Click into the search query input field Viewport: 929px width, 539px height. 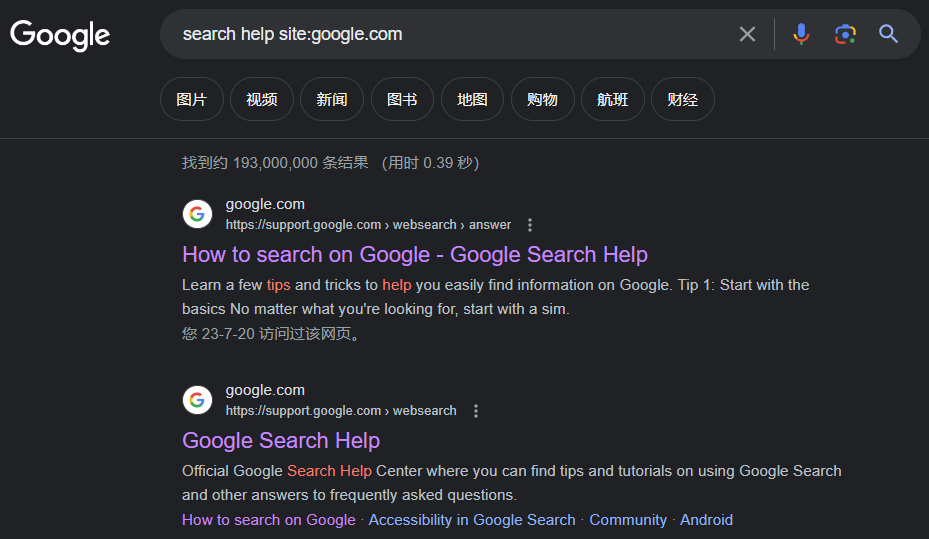pyautogui.click(x=450, y=34)
